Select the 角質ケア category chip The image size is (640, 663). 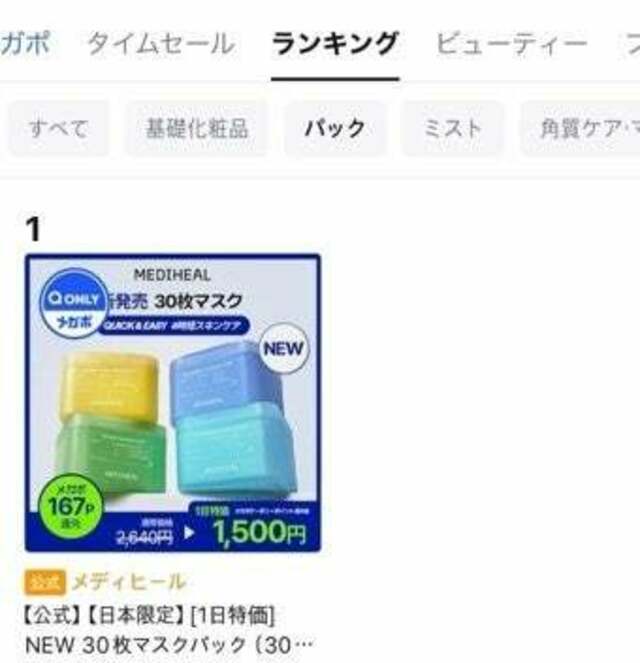pyautogui.click(x=580, y=129)
